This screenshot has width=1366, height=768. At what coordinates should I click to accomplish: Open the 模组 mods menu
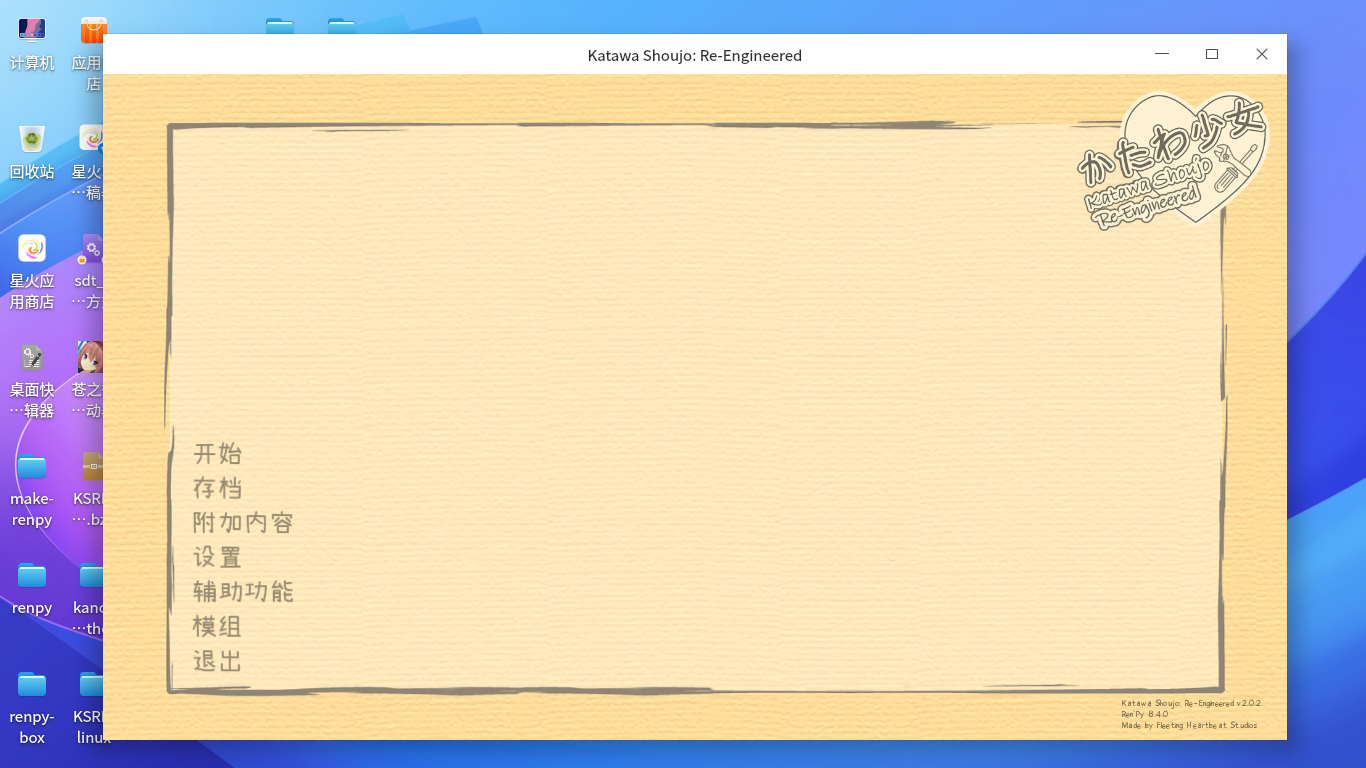(218, 626)
